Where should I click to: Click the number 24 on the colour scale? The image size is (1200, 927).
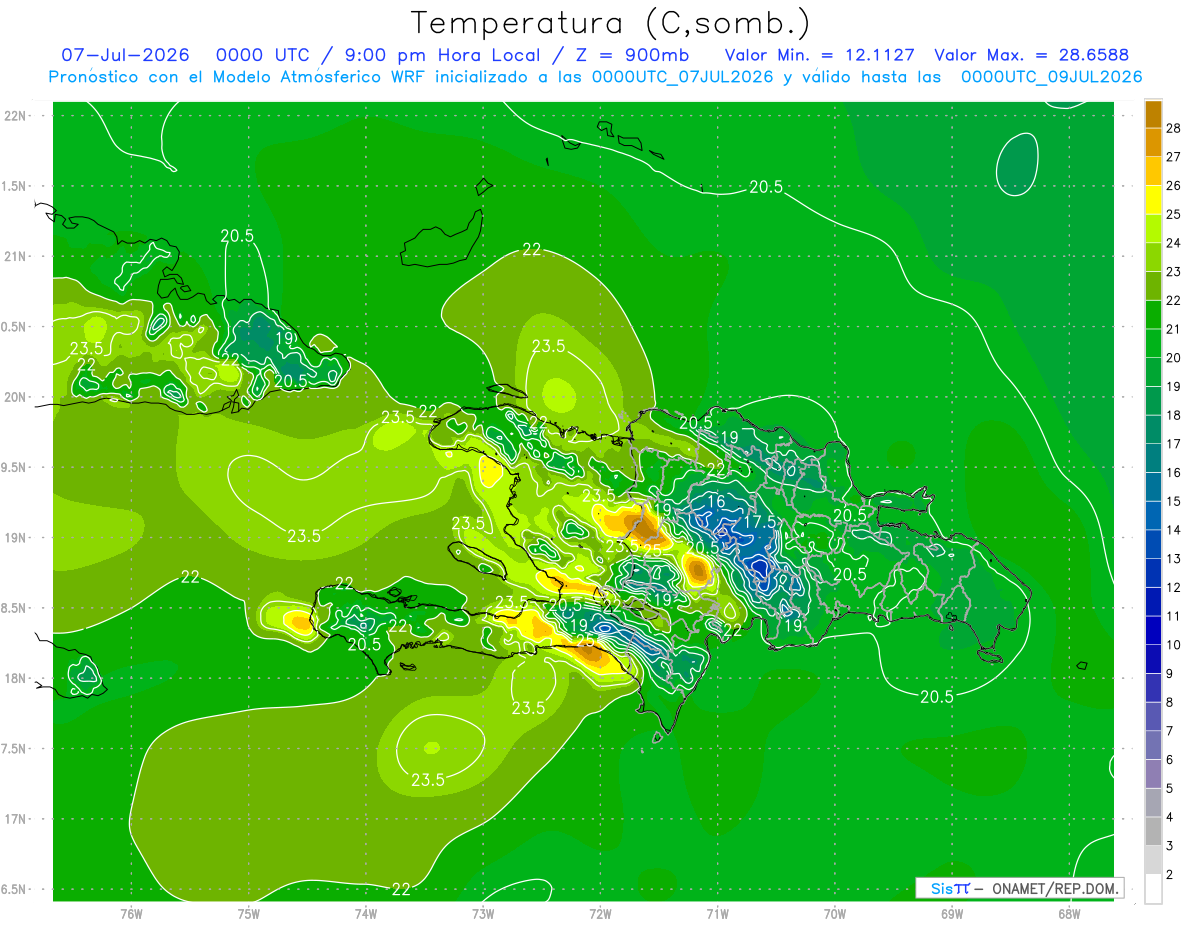(1174, 243)
